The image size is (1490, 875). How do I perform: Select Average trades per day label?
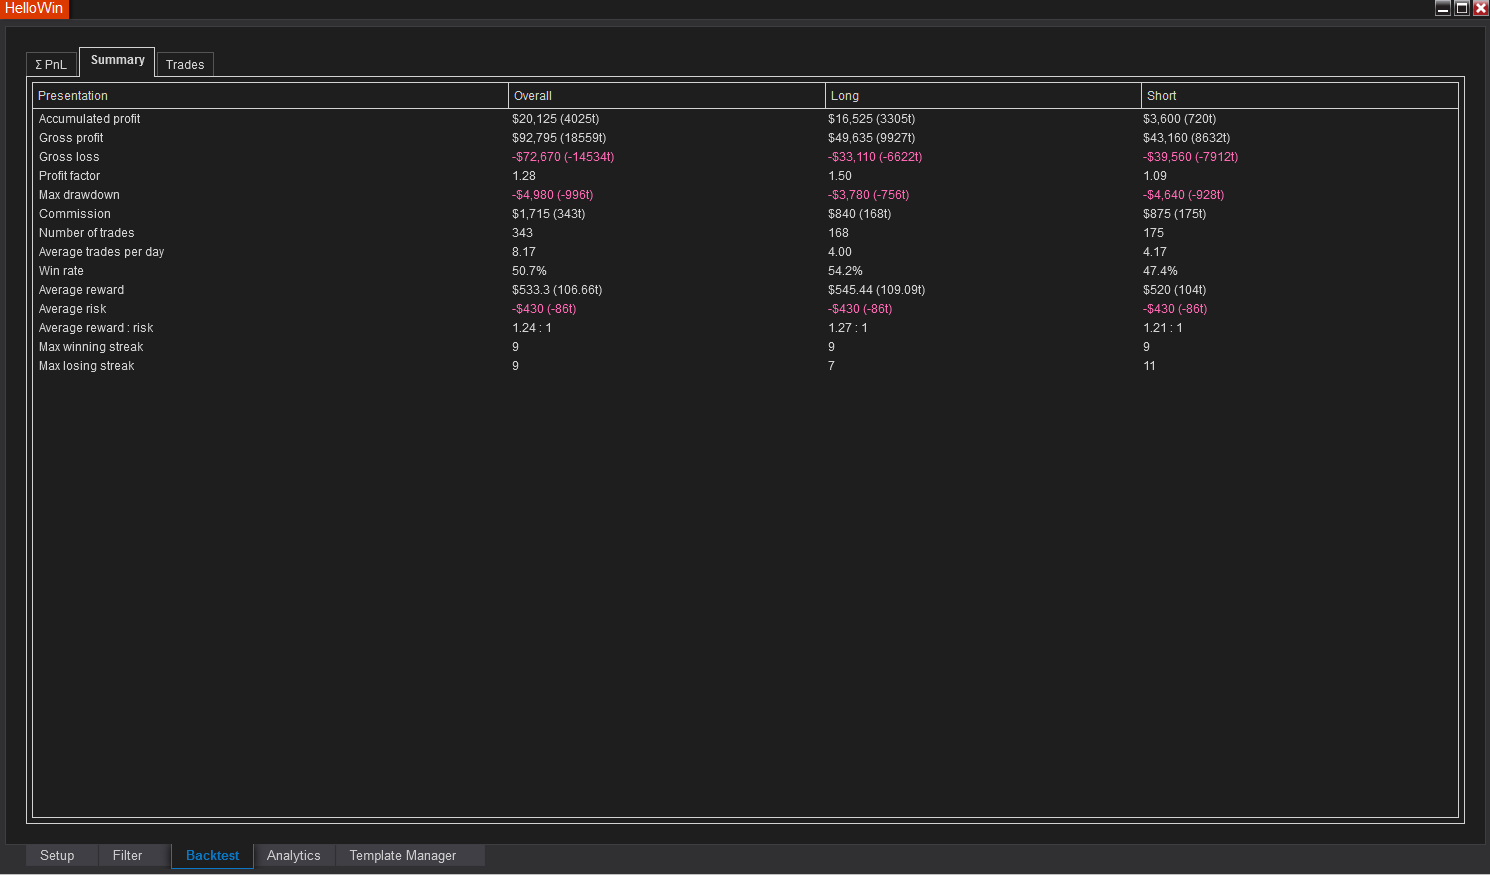pos(102,252)
